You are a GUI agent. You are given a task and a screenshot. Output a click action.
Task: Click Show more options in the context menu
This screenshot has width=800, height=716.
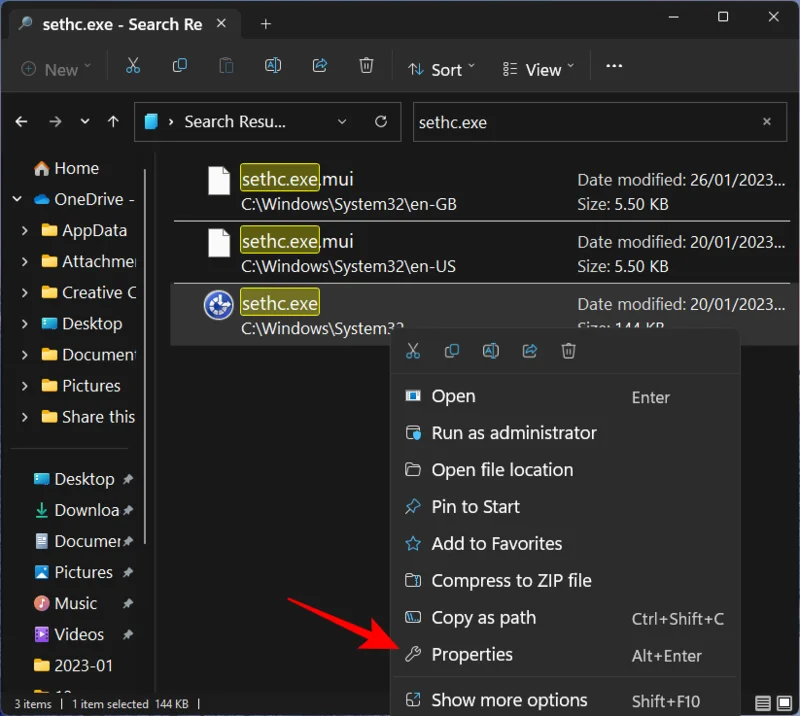tap(510, 699)
